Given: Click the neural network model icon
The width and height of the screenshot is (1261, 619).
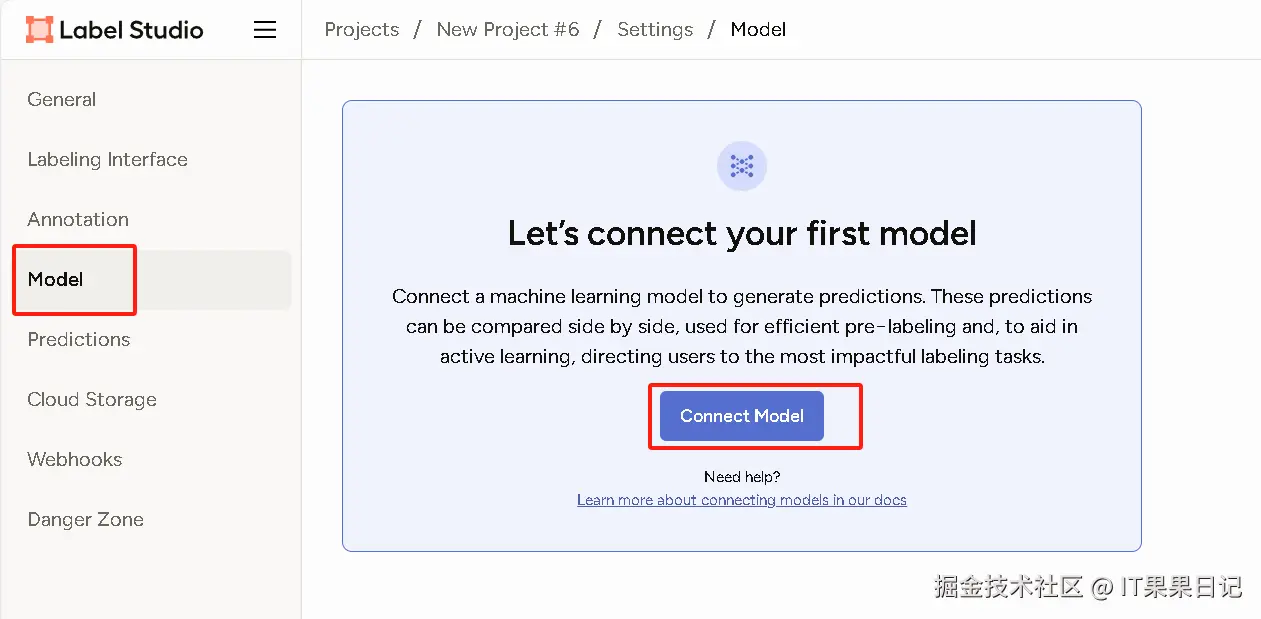Looking at the screenshot, I should 742,166.
